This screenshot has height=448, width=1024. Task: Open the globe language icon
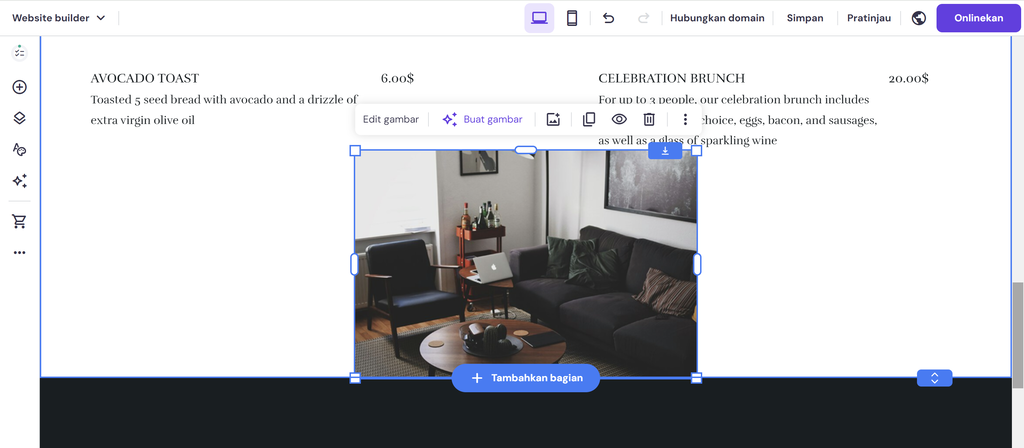pyautogui.click(x=919, y=18)
